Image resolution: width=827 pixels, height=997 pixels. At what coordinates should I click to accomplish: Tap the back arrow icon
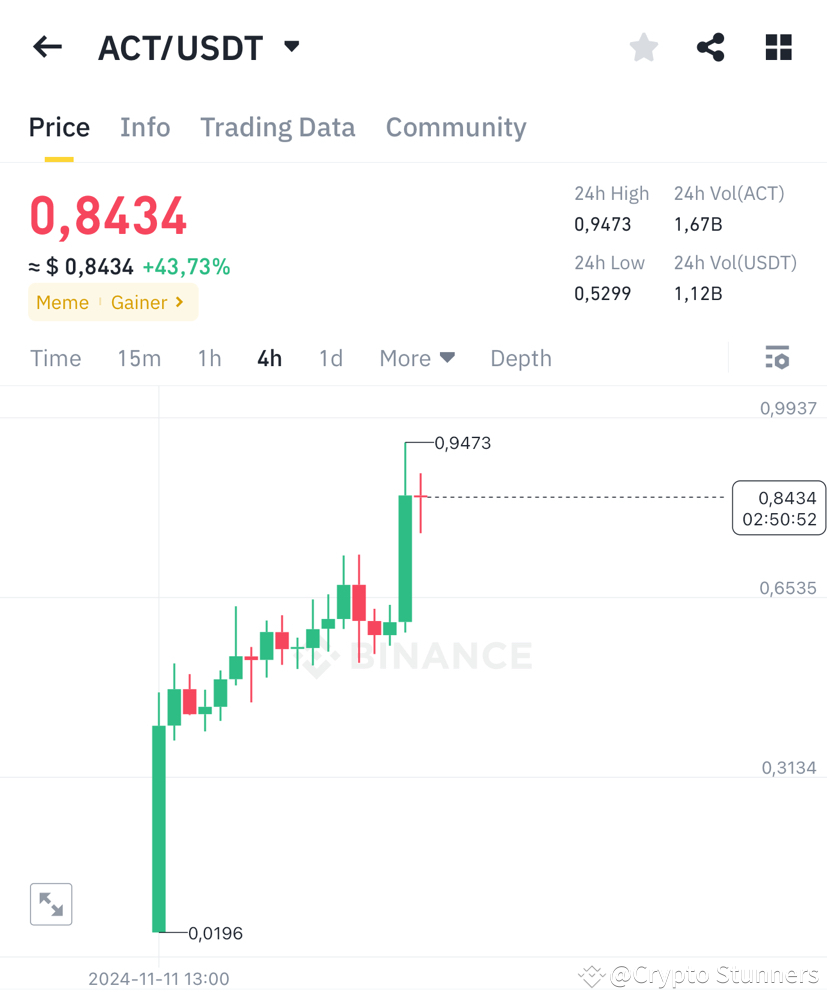coord(47,46)
